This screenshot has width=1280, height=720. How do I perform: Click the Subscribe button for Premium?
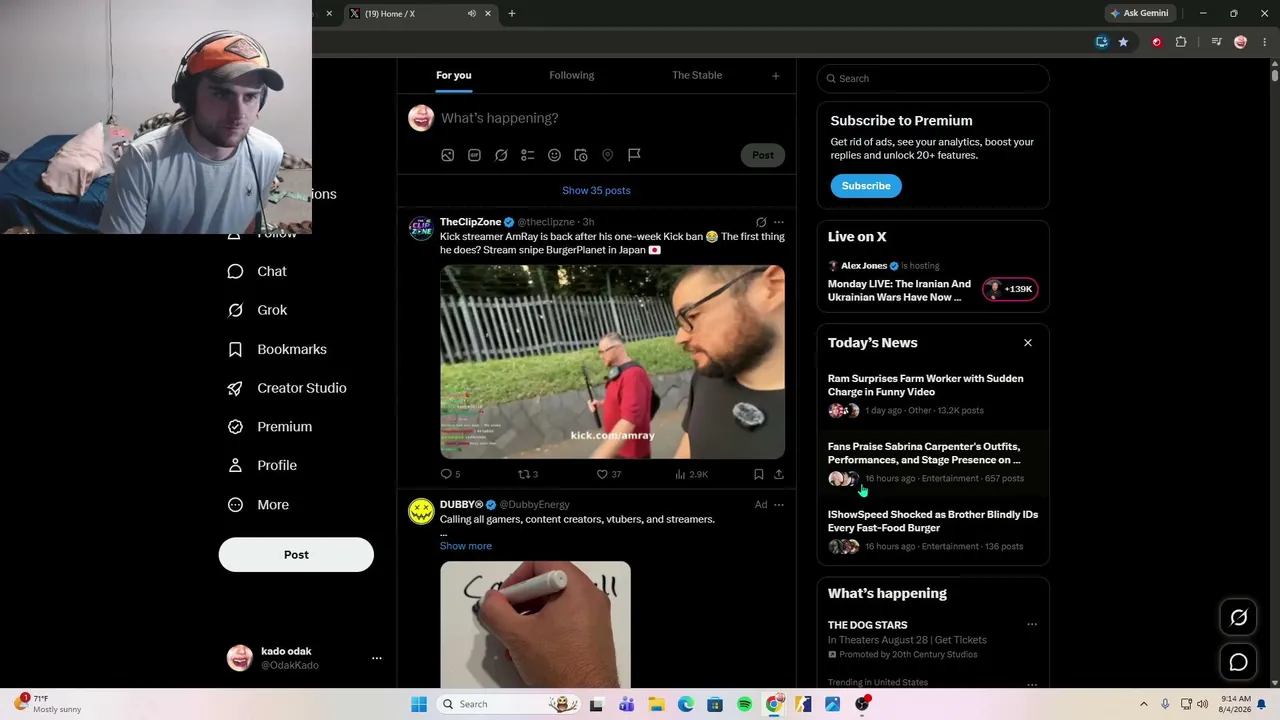click(x=866, y=186)
